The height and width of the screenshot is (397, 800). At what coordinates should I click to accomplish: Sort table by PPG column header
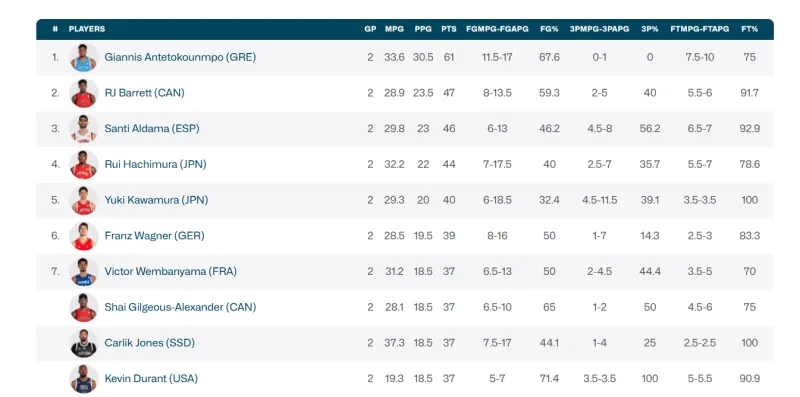point(423,29)
